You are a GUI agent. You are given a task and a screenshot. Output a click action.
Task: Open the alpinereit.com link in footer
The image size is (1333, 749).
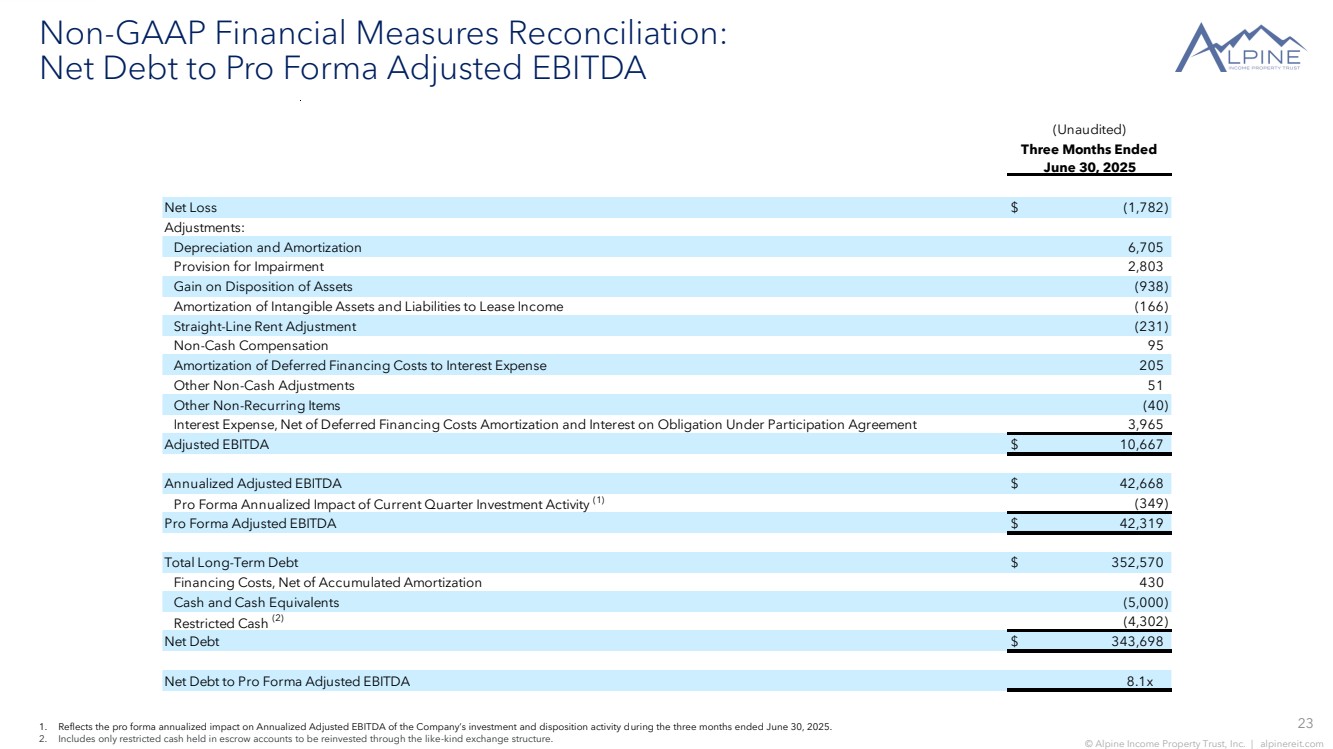point(1291,743)
